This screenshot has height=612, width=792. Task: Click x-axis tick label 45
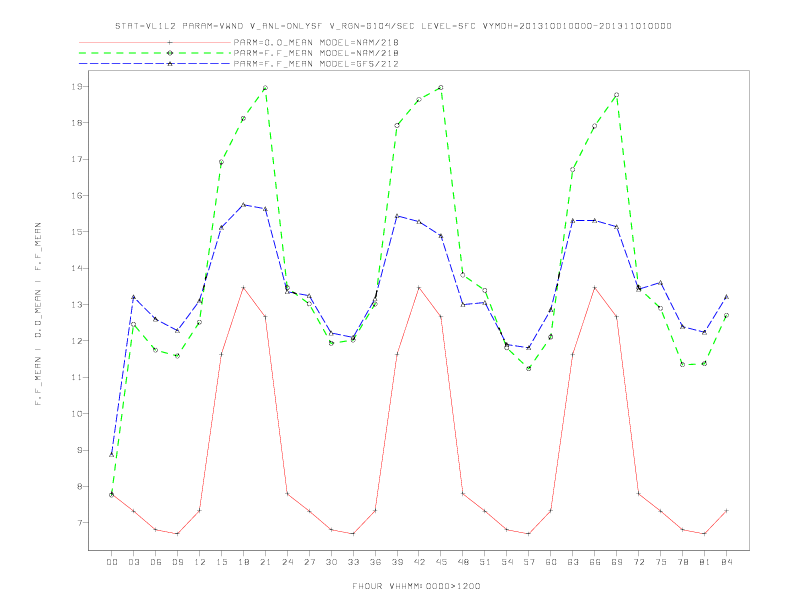point(441,562)
